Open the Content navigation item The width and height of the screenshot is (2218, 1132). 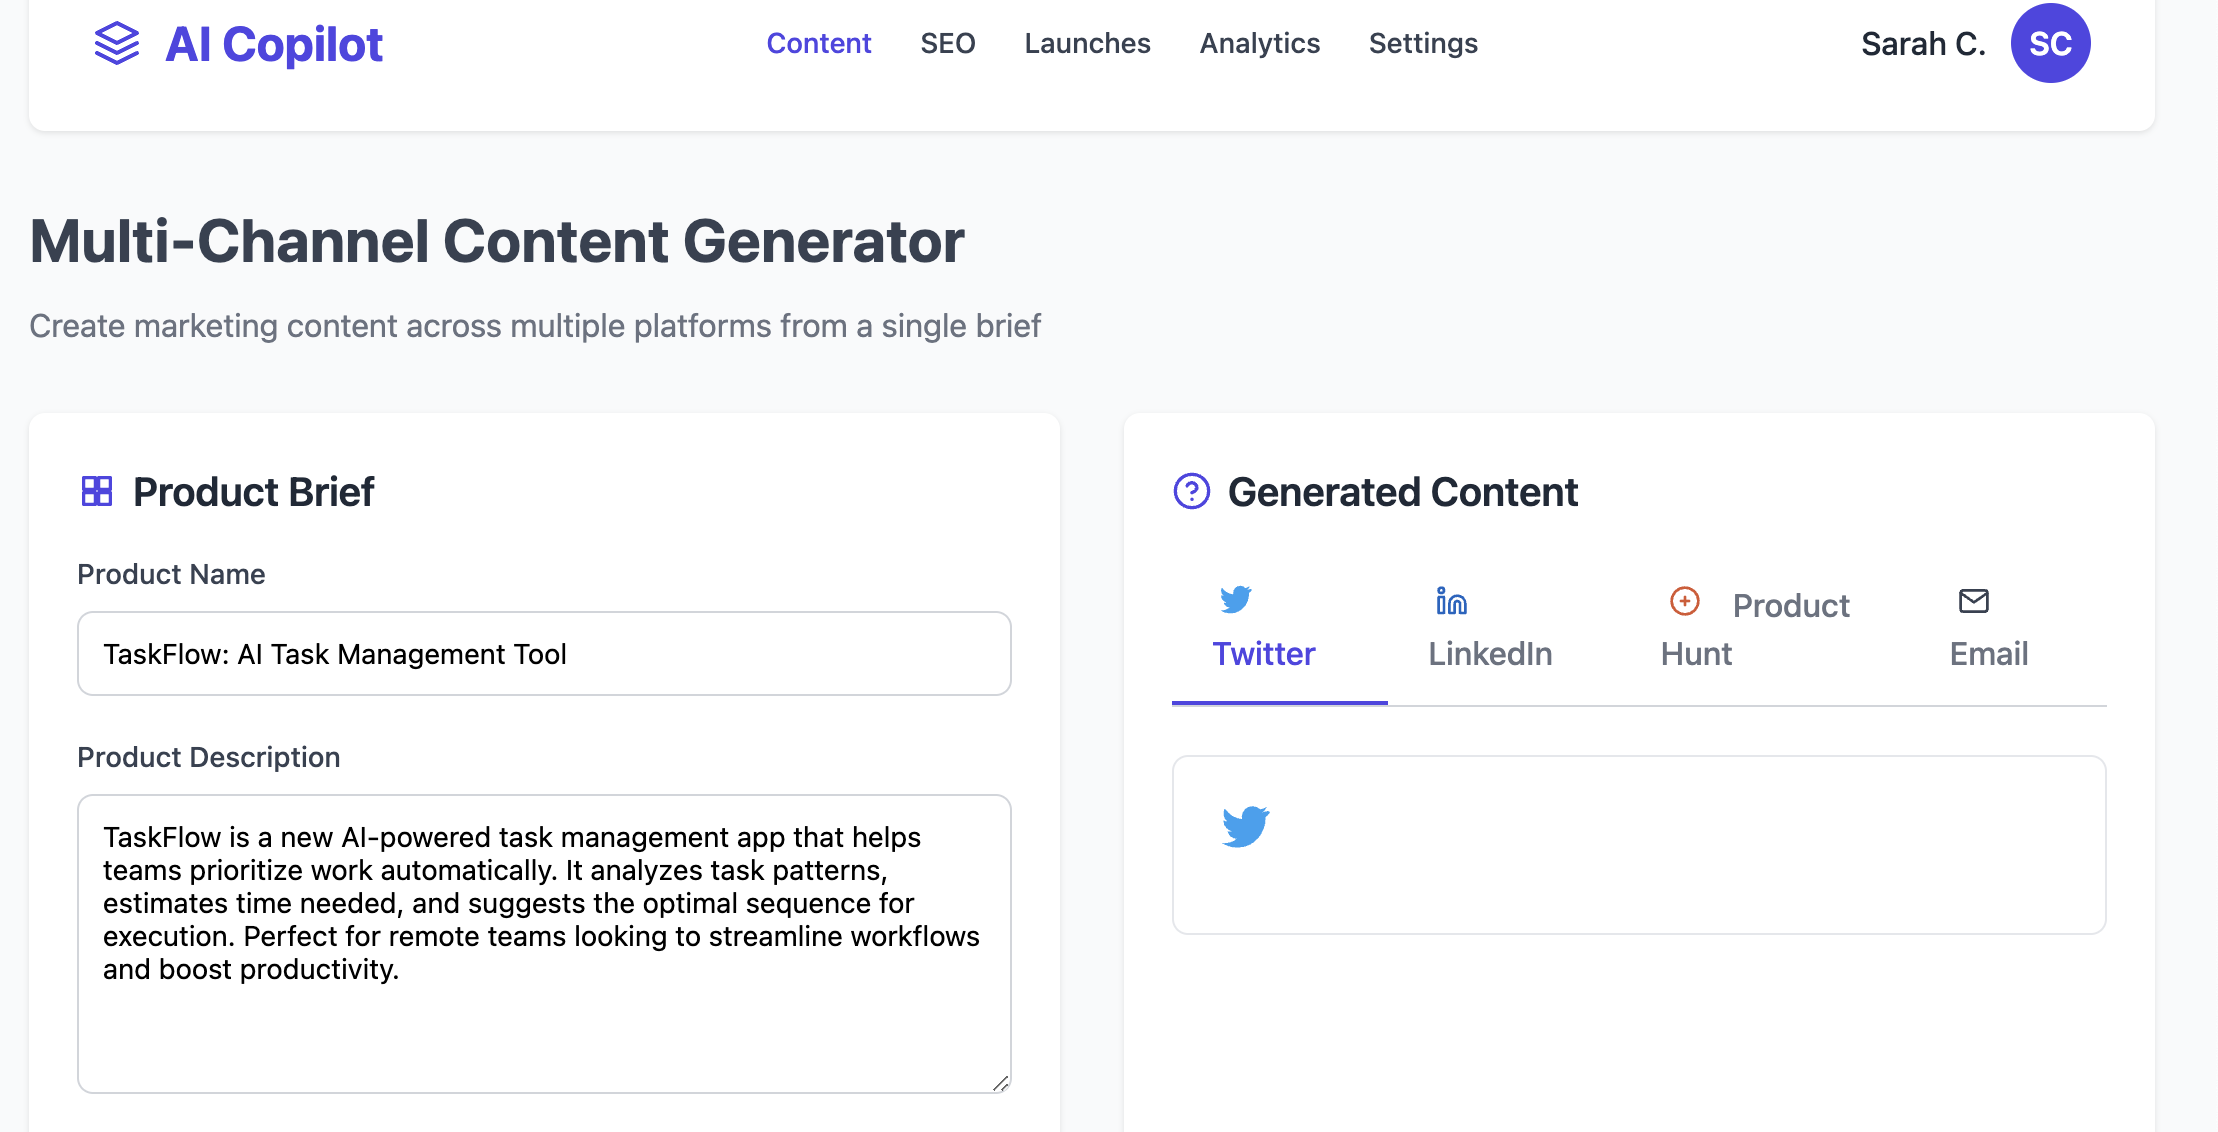click(819, 44)
